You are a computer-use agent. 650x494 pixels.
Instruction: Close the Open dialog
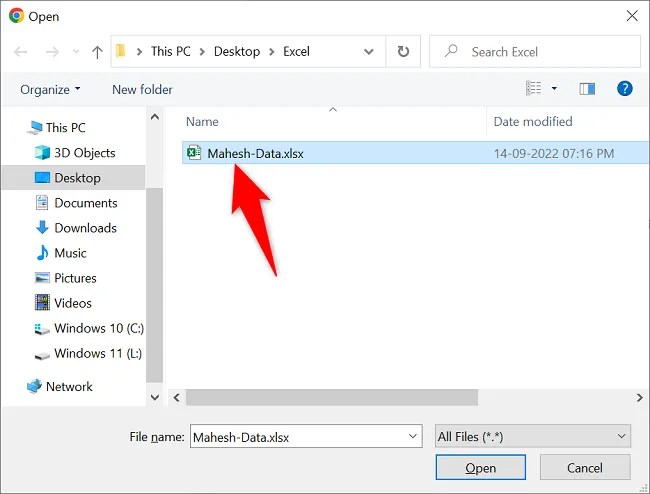[x=632, y=16]
